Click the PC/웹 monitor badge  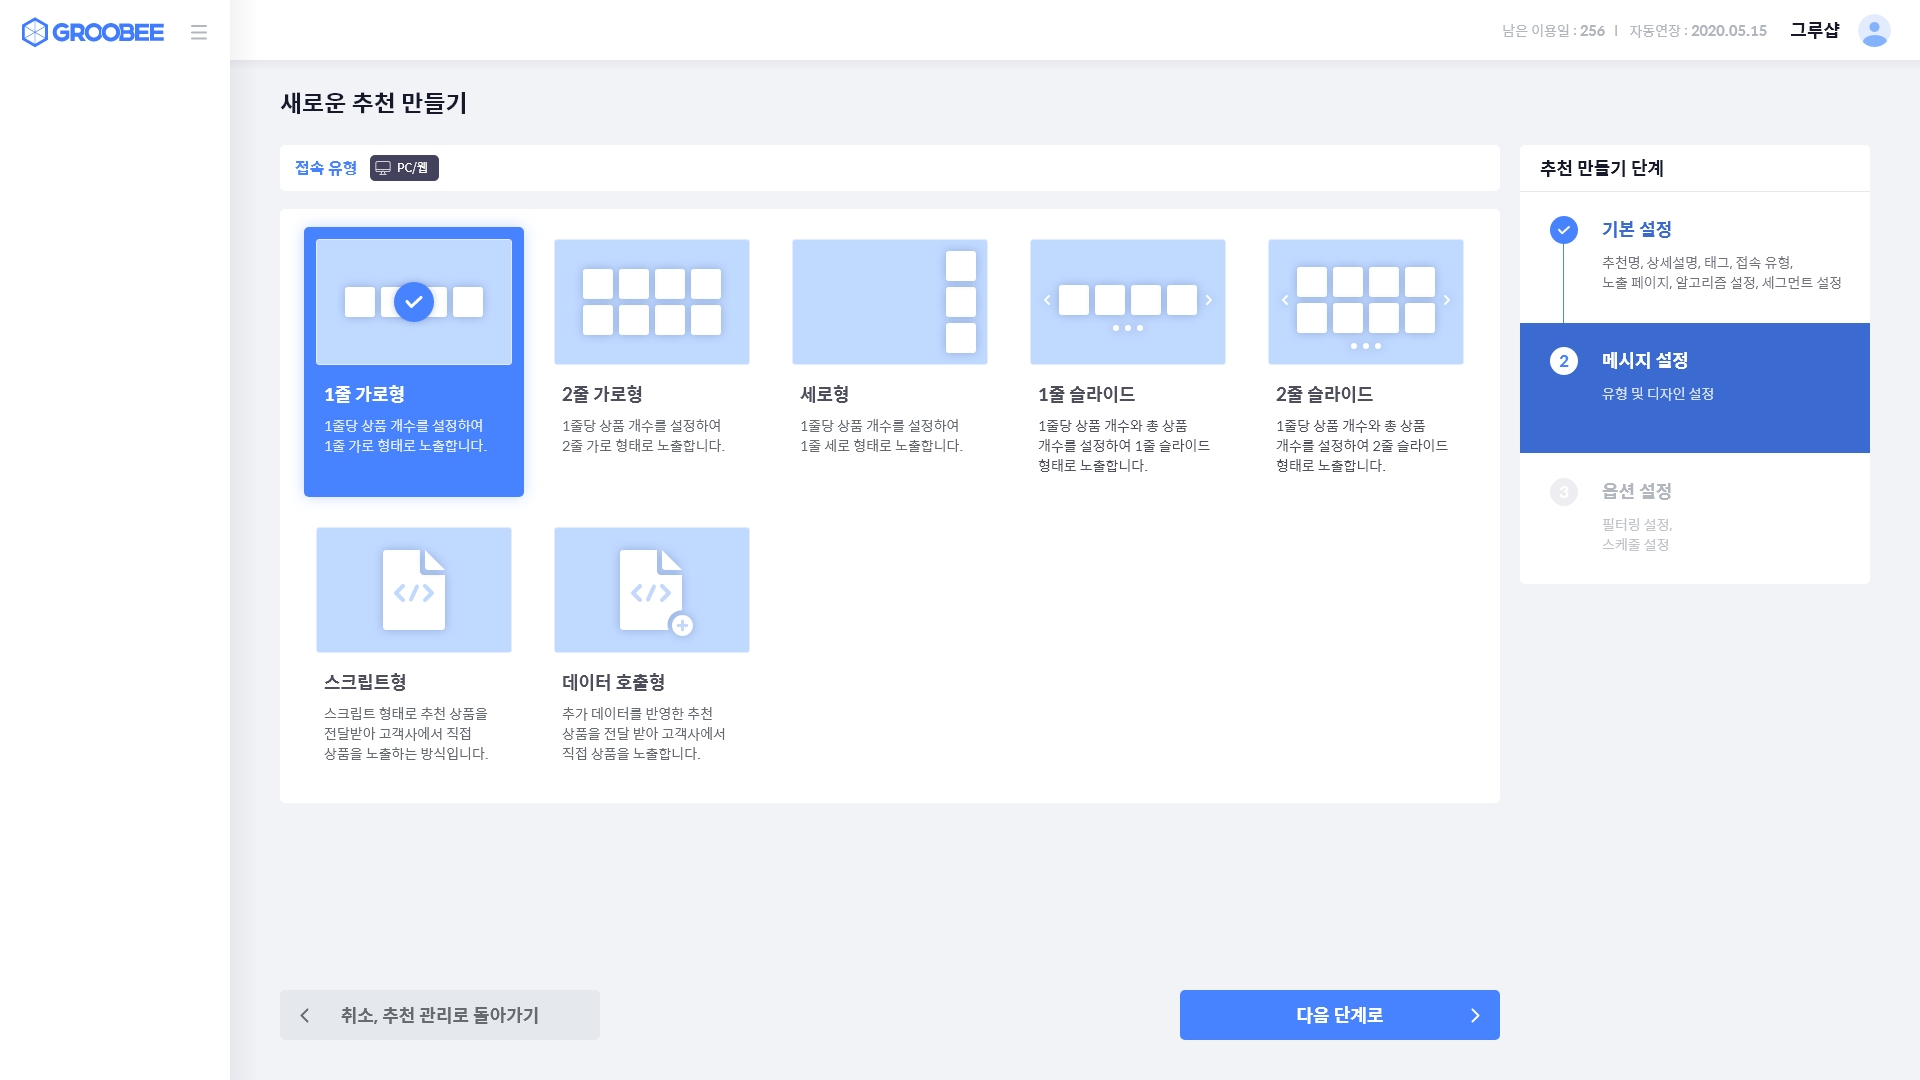404,168
